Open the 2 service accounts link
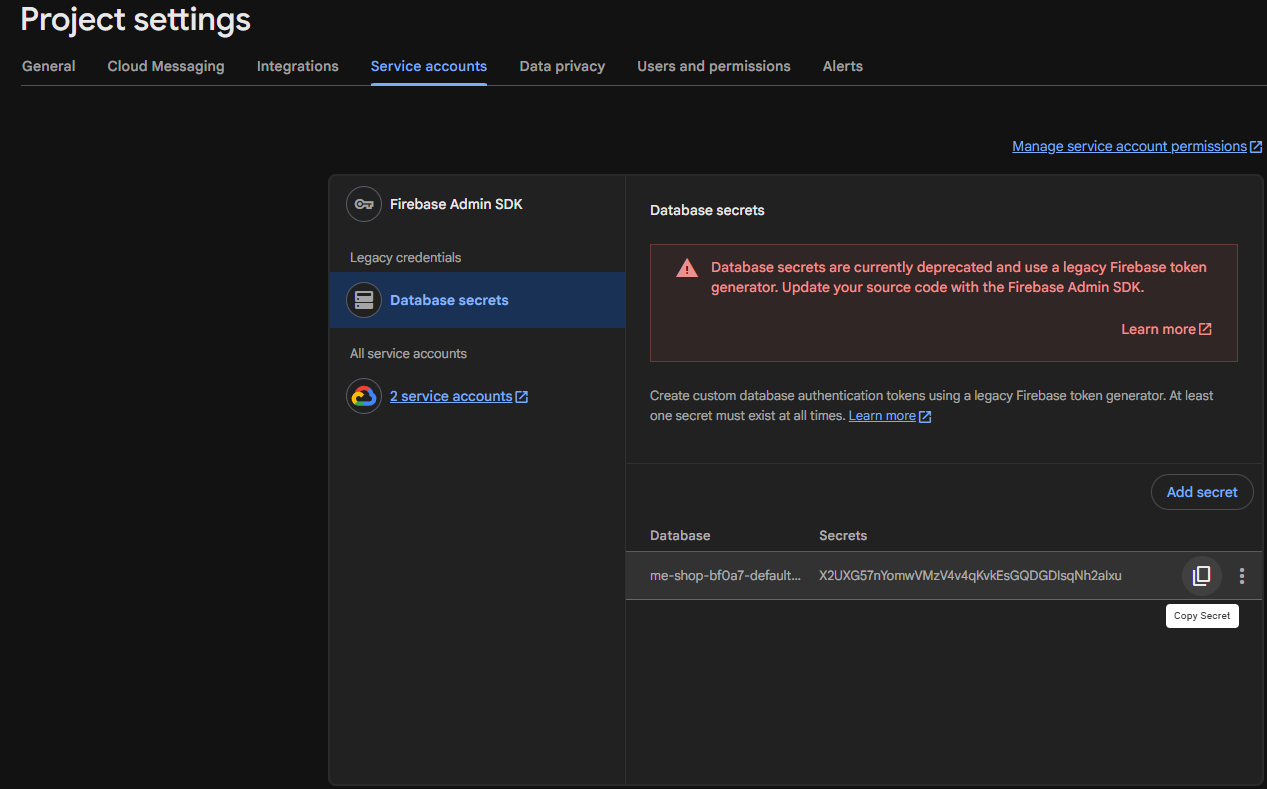 click(451, 396)
